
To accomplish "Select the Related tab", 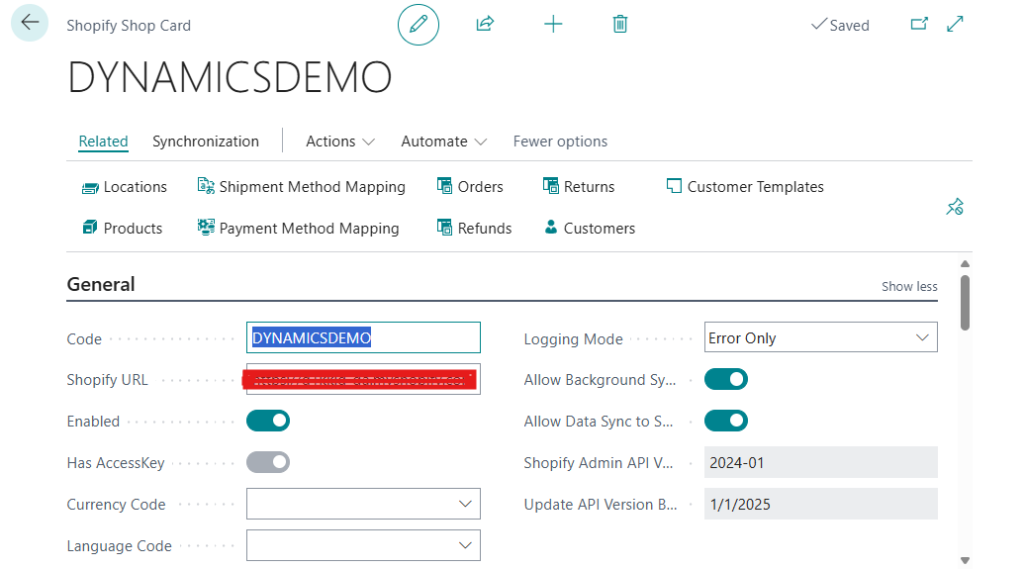I will [103, 142].
